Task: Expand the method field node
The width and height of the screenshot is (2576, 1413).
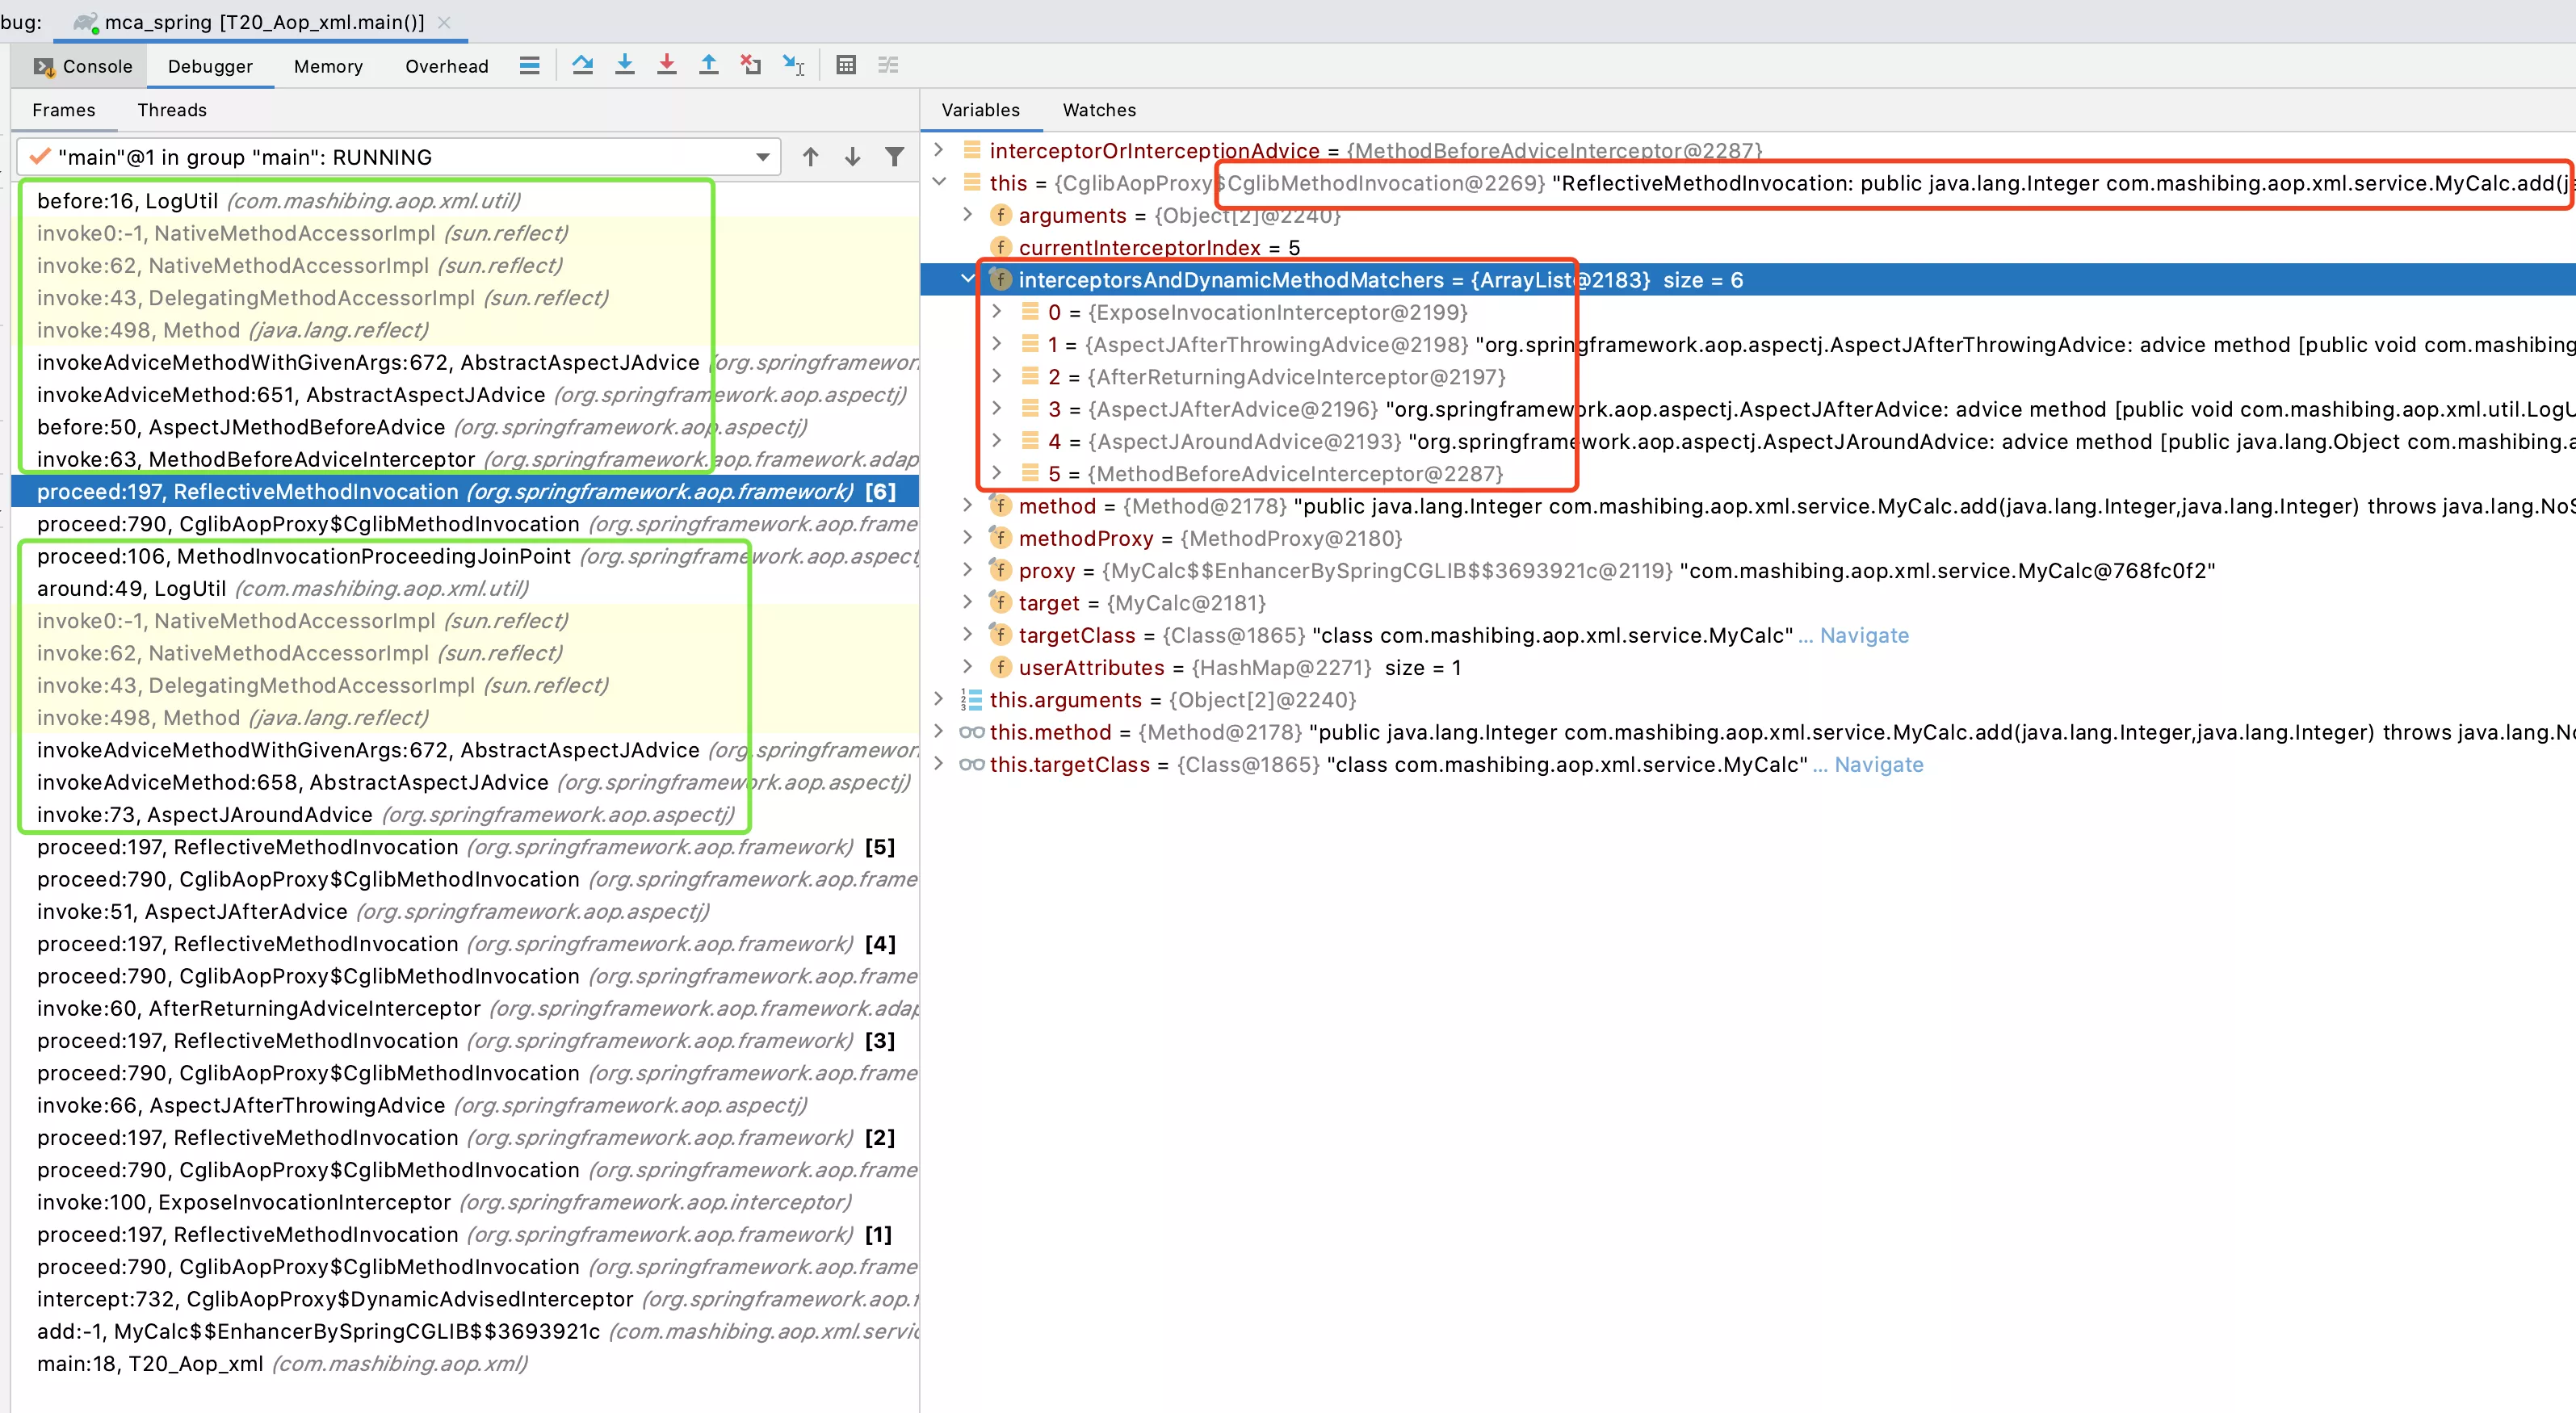Action: tap(967, 505)
